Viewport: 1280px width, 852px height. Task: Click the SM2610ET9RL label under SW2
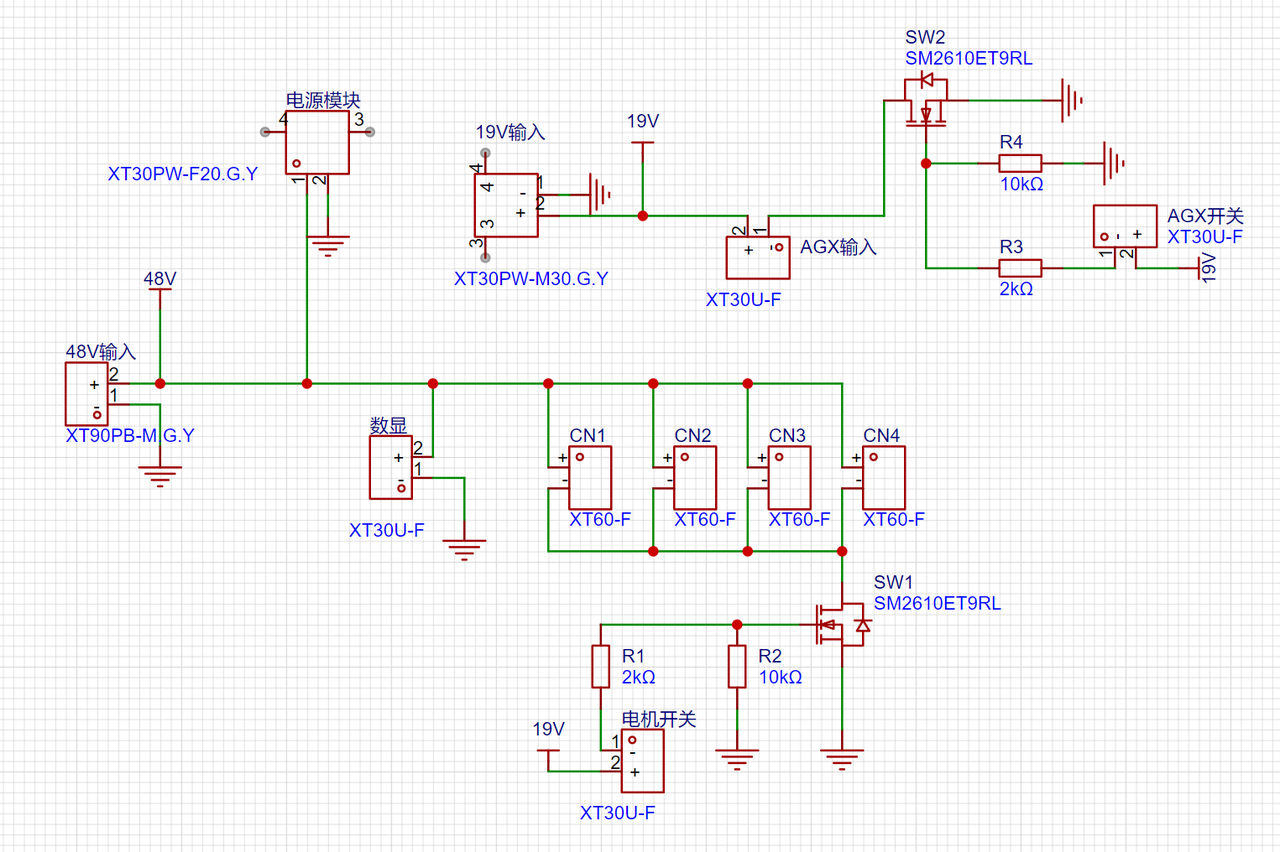tap(969, 59)
